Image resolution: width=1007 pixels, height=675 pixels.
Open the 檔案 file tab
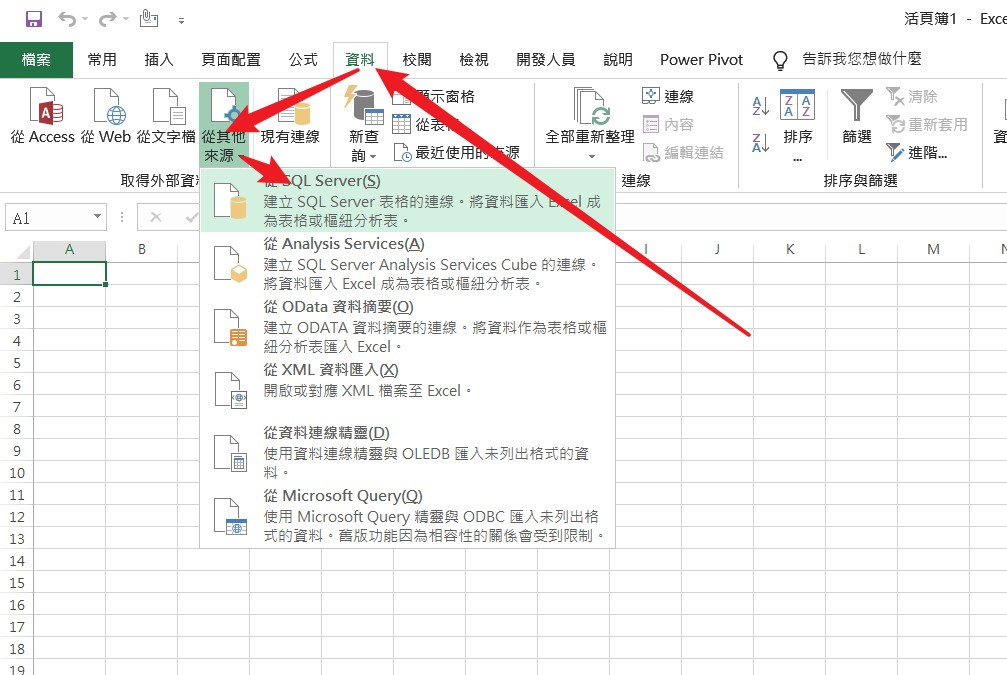(x=36, y=60)
